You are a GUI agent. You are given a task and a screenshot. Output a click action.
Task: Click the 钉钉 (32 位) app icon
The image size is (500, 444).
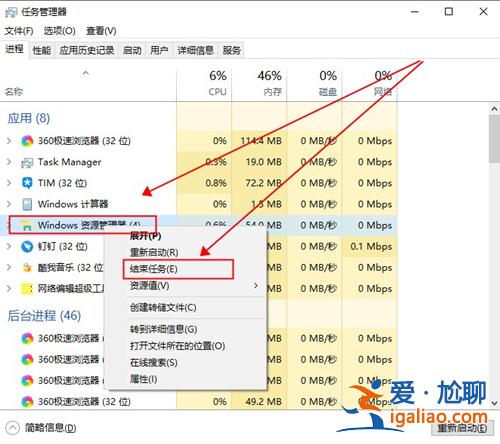coord(27,247)
